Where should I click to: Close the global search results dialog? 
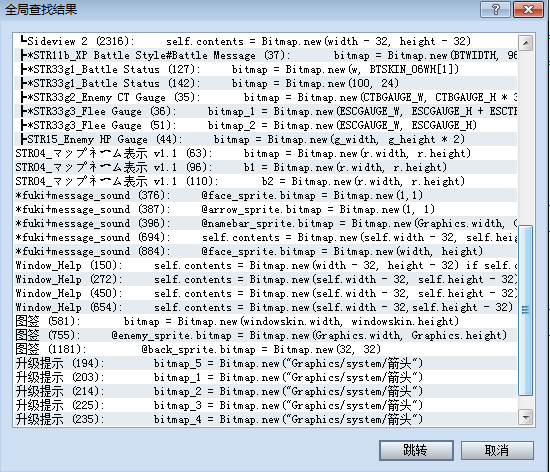click(528, 9)
